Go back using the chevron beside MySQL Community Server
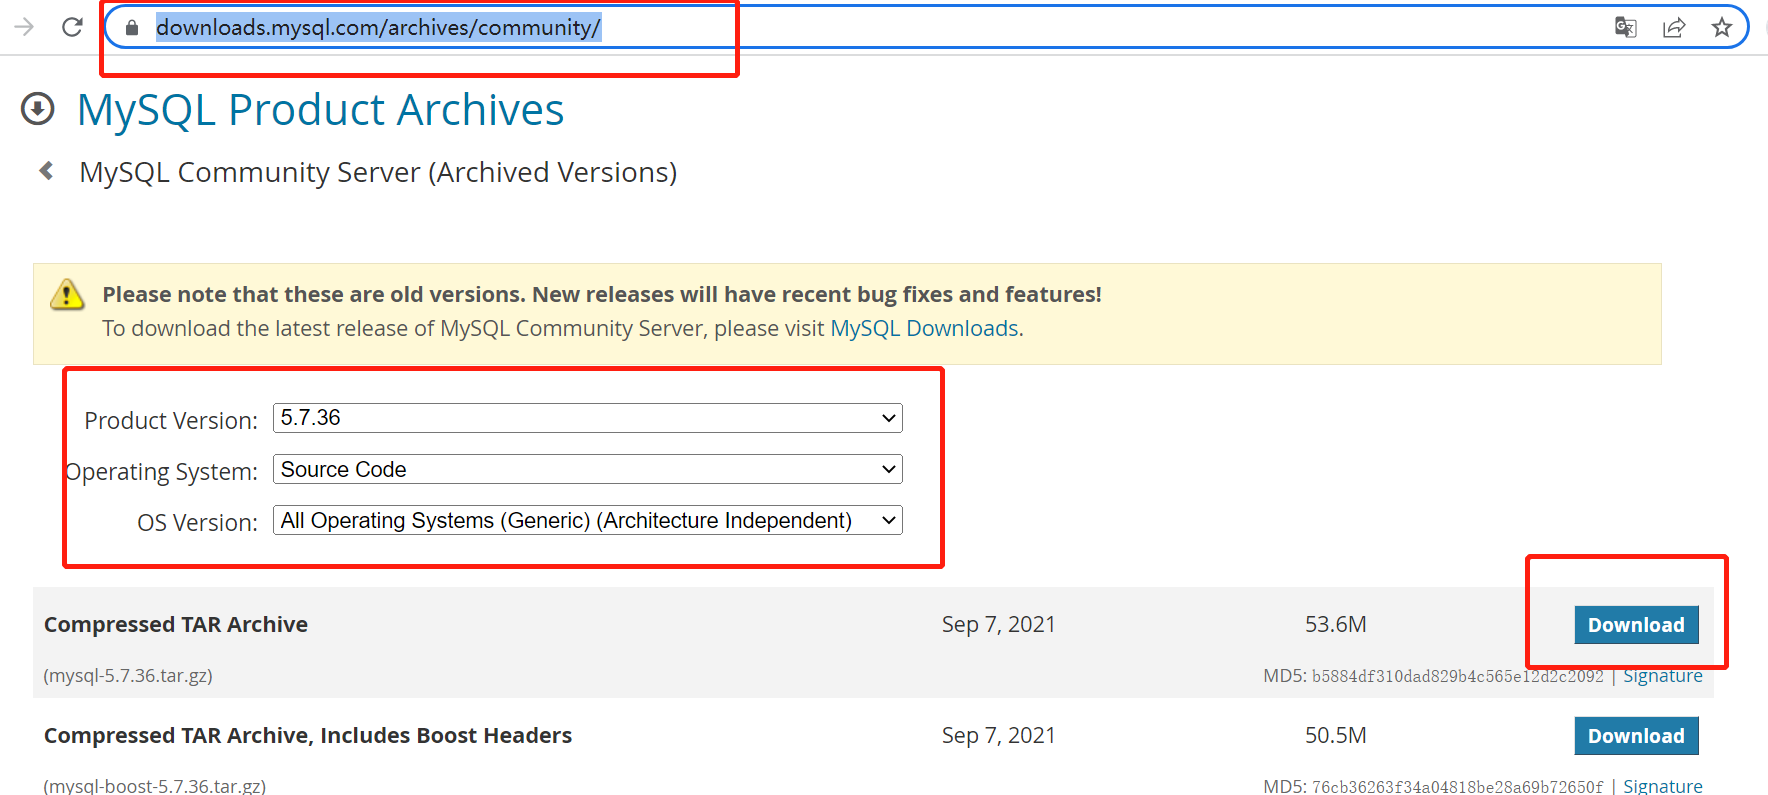 point(46,171)
